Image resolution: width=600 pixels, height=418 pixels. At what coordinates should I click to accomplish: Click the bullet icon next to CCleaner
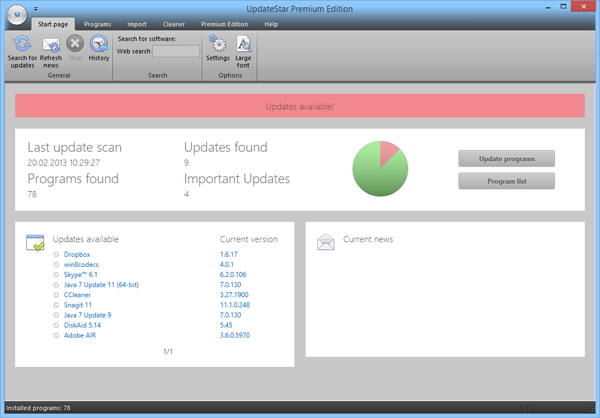(56, 295)
